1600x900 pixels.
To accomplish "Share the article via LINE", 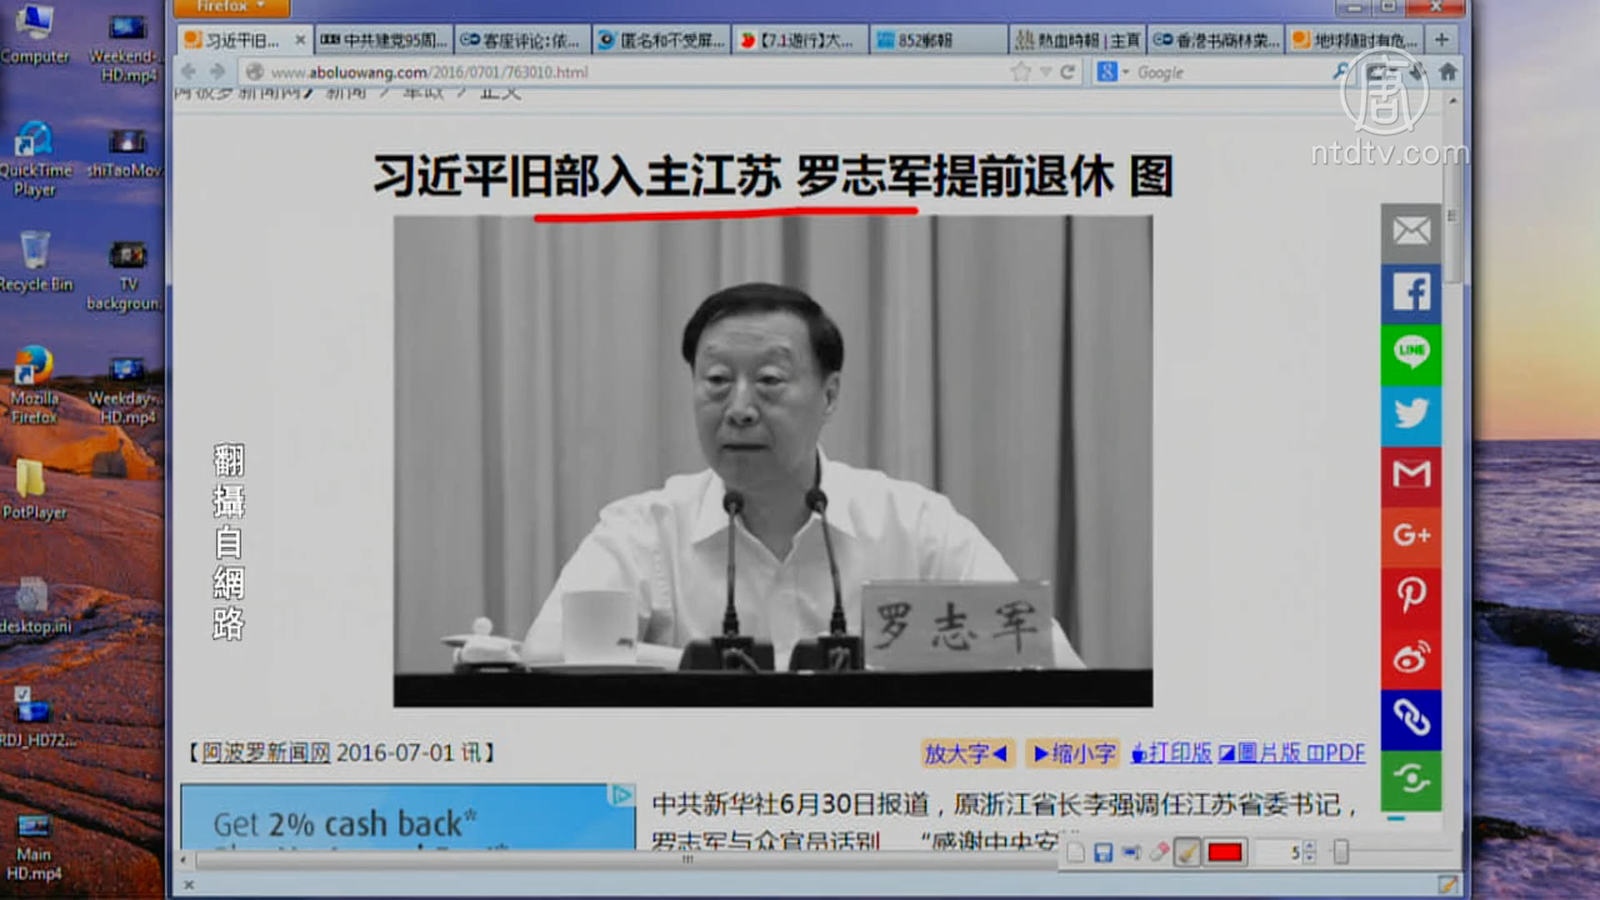I will [1411, 353].
